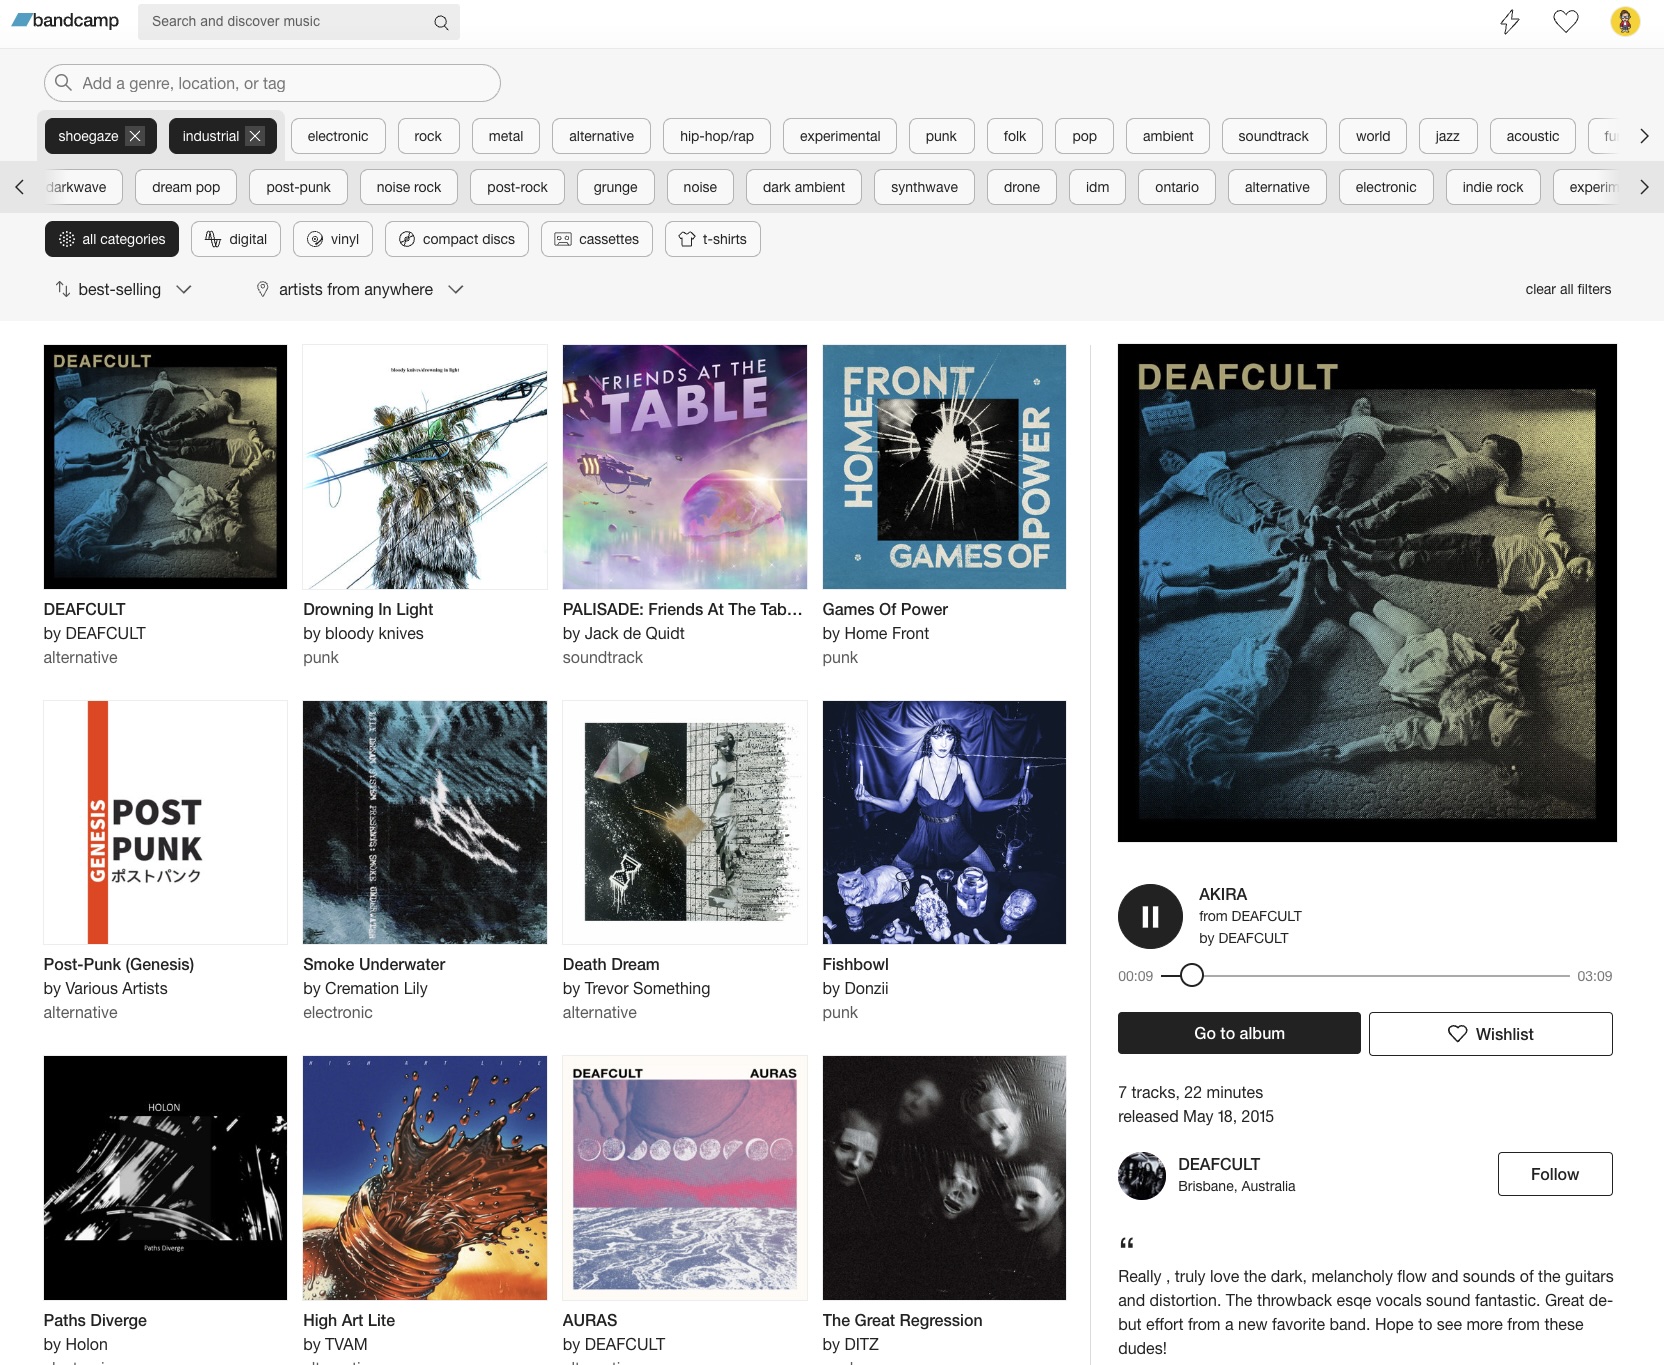Open the Bandcamp home logo
Viewport: 1664px width, 1365px height.
click(65, 21)
